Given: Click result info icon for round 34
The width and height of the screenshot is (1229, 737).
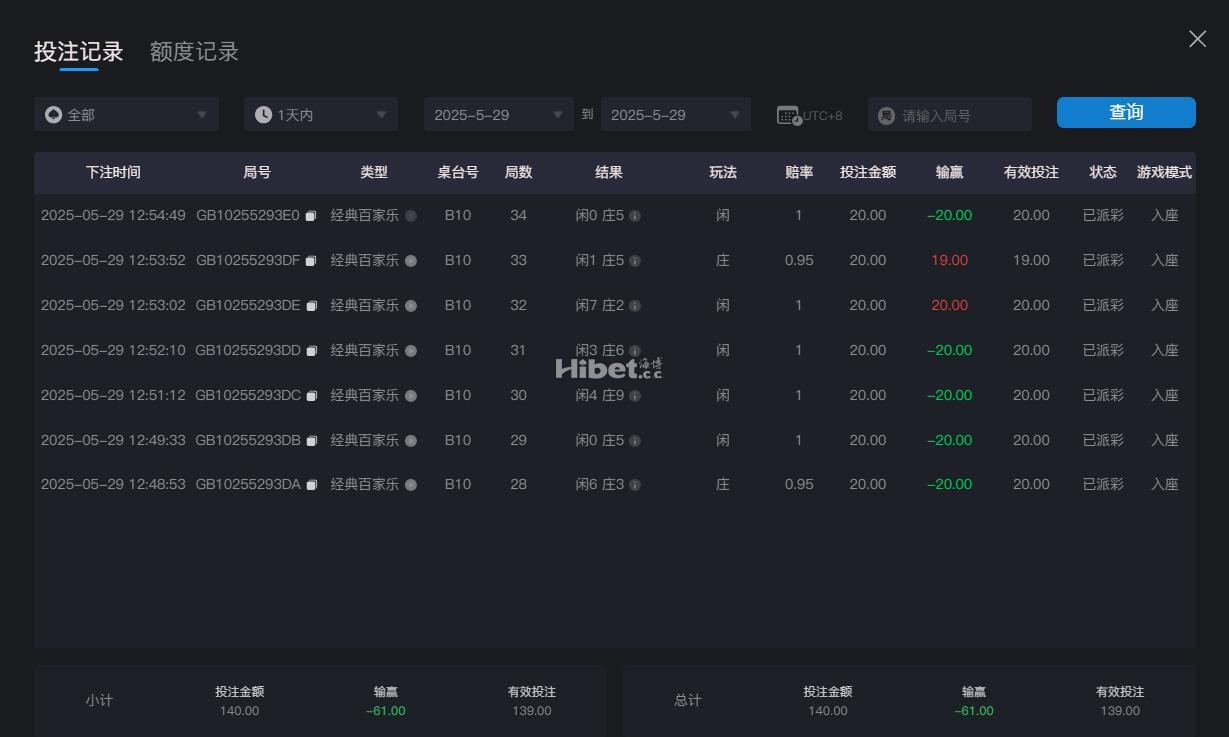Looking at the screenshot, I should point(635,216).
